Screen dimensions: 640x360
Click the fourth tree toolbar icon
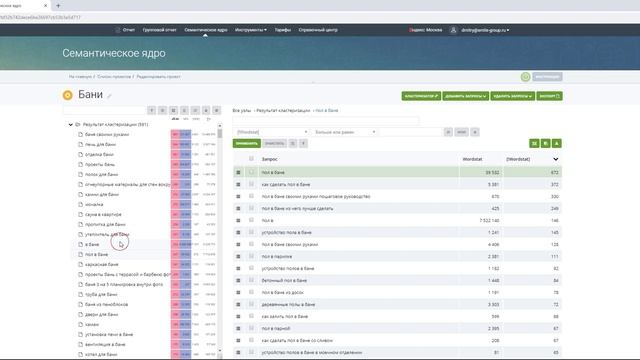click(184, 110)
